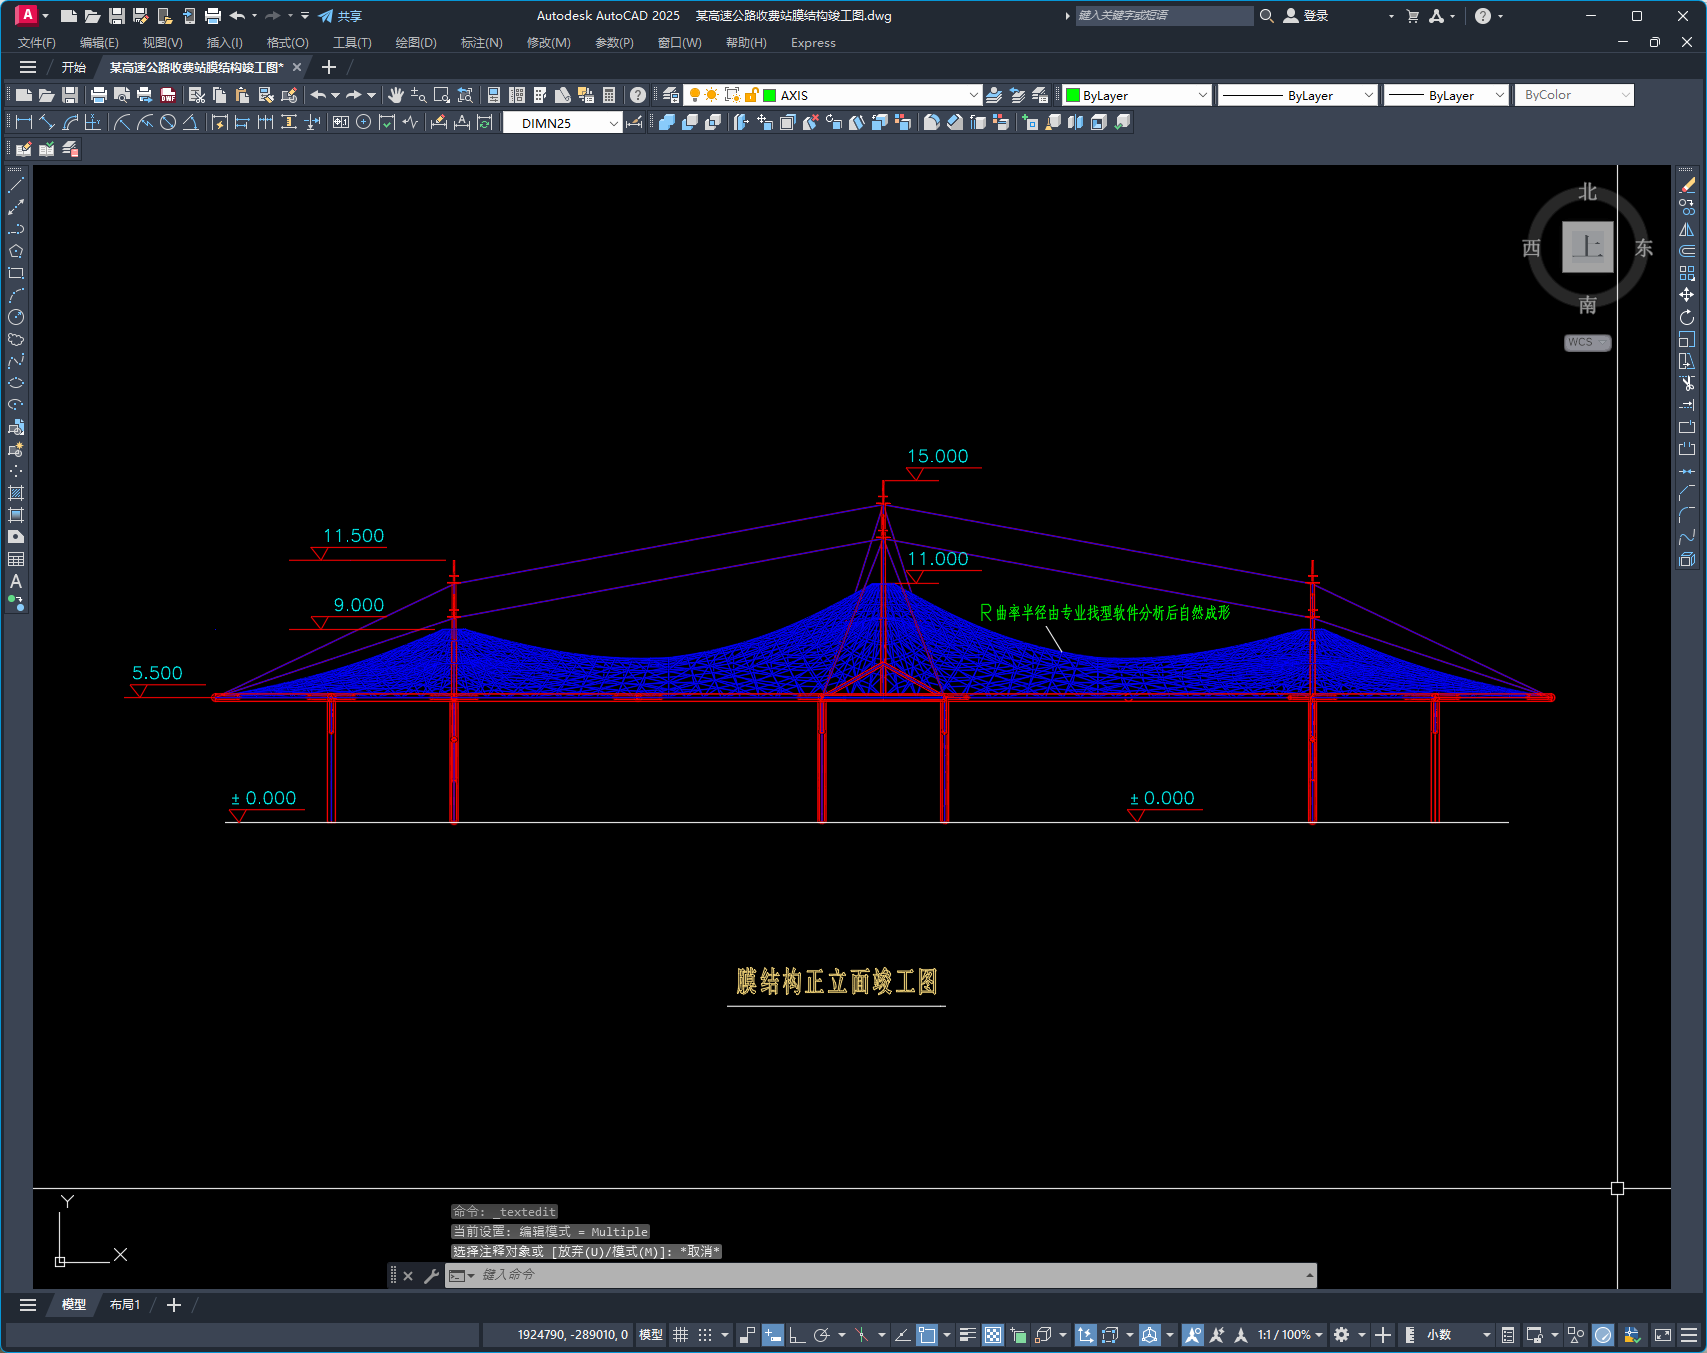Click the 登录 sign-in button
The height and width of the screenshot is (1353, 1707).
tap(1306, 16)
